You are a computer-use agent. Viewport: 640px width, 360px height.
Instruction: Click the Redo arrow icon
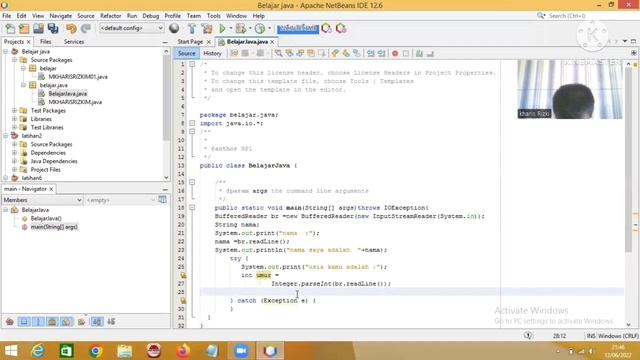pyautogui.click(x=86, y=28)
